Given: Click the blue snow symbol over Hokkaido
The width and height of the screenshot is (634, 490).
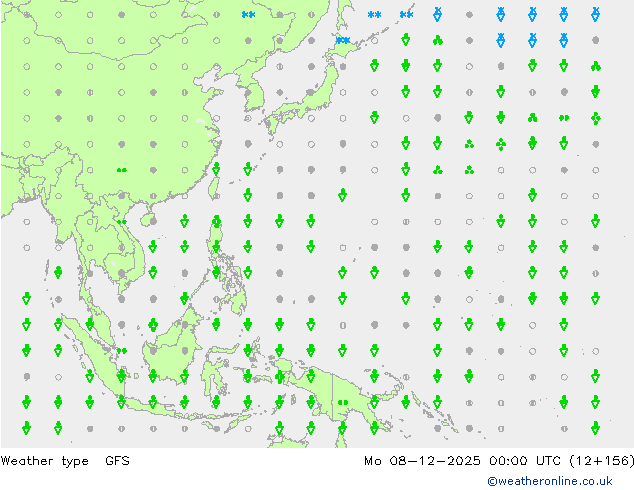Looking at the screenshot, I should (343, 40).
